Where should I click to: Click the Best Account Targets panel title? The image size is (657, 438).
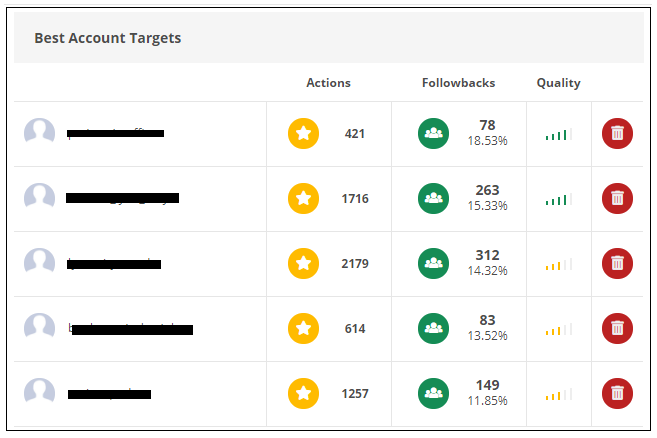coord(107,38)
